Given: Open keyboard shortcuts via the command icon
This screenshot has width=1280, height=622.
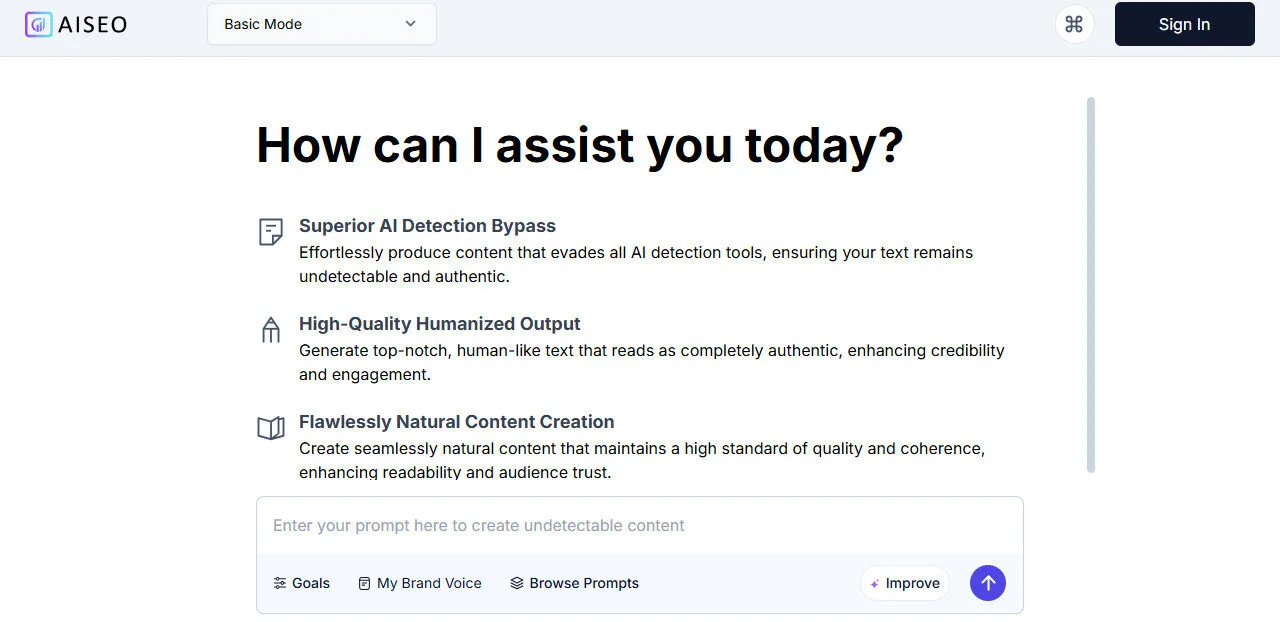Looking at the screenshot, I should 1074,24.
